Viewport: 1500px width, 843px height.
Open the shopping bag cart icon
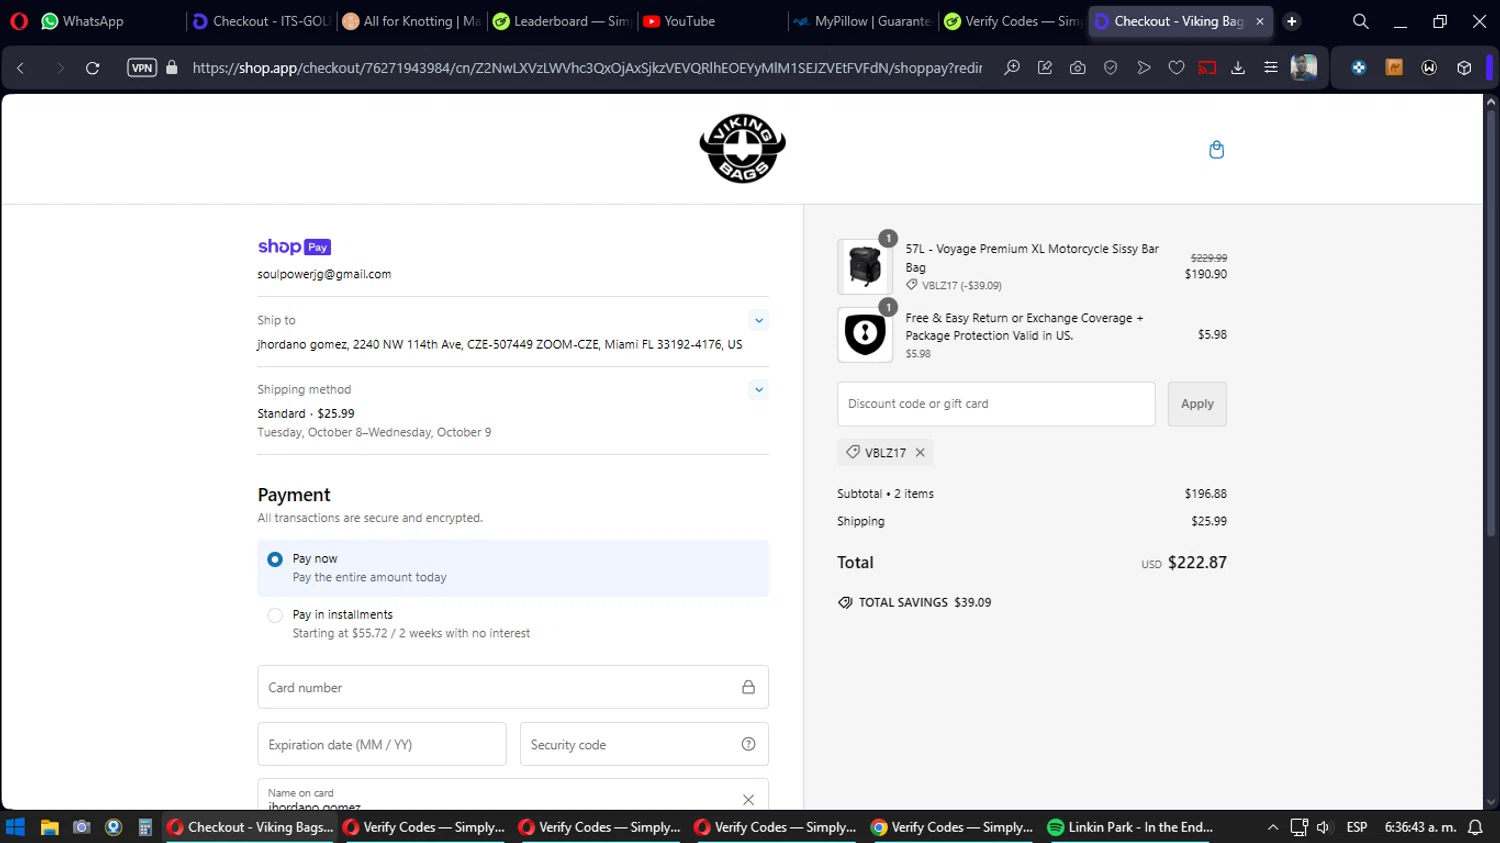point(1216,149)
